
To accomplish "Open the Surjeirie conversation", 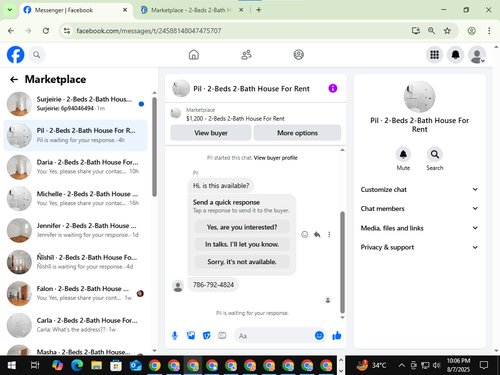I will pos(75,104).
